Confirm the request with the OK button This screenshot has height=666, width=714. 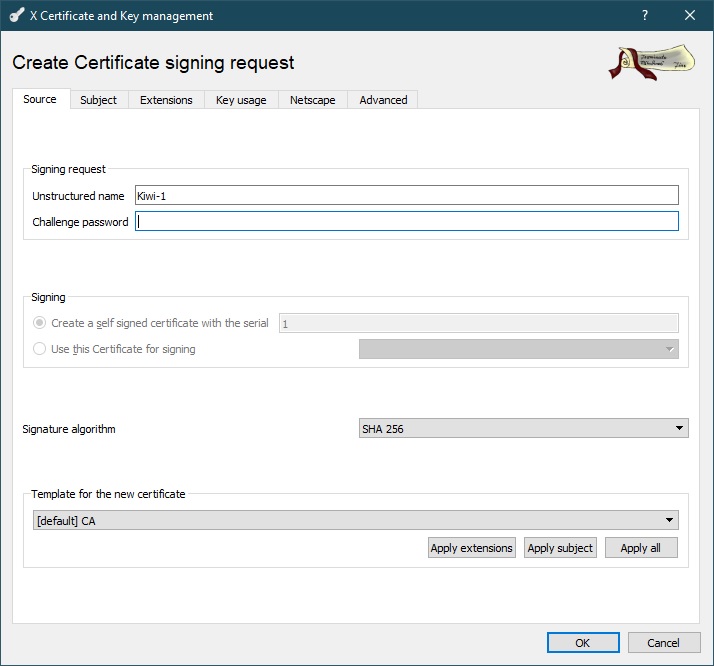[x=582, y=643]
